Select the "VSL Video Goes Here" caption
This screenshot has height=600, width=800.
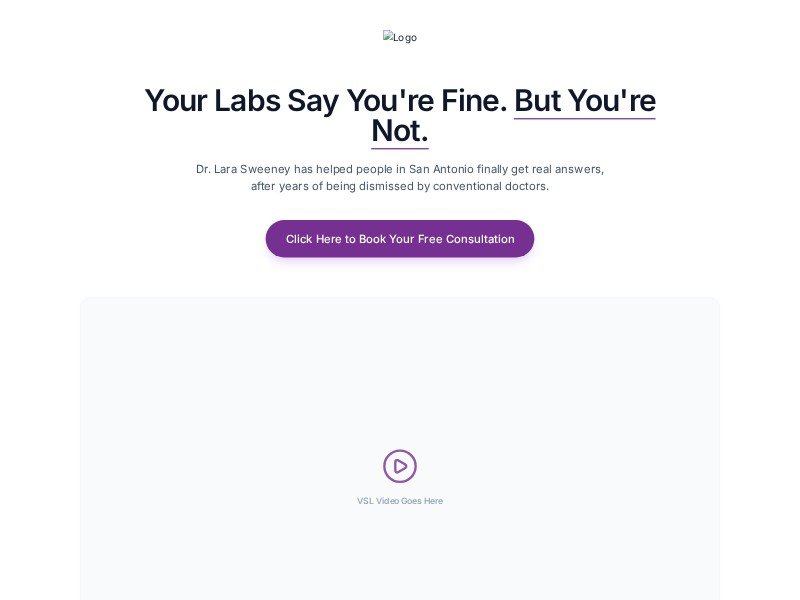pos(400,501)
